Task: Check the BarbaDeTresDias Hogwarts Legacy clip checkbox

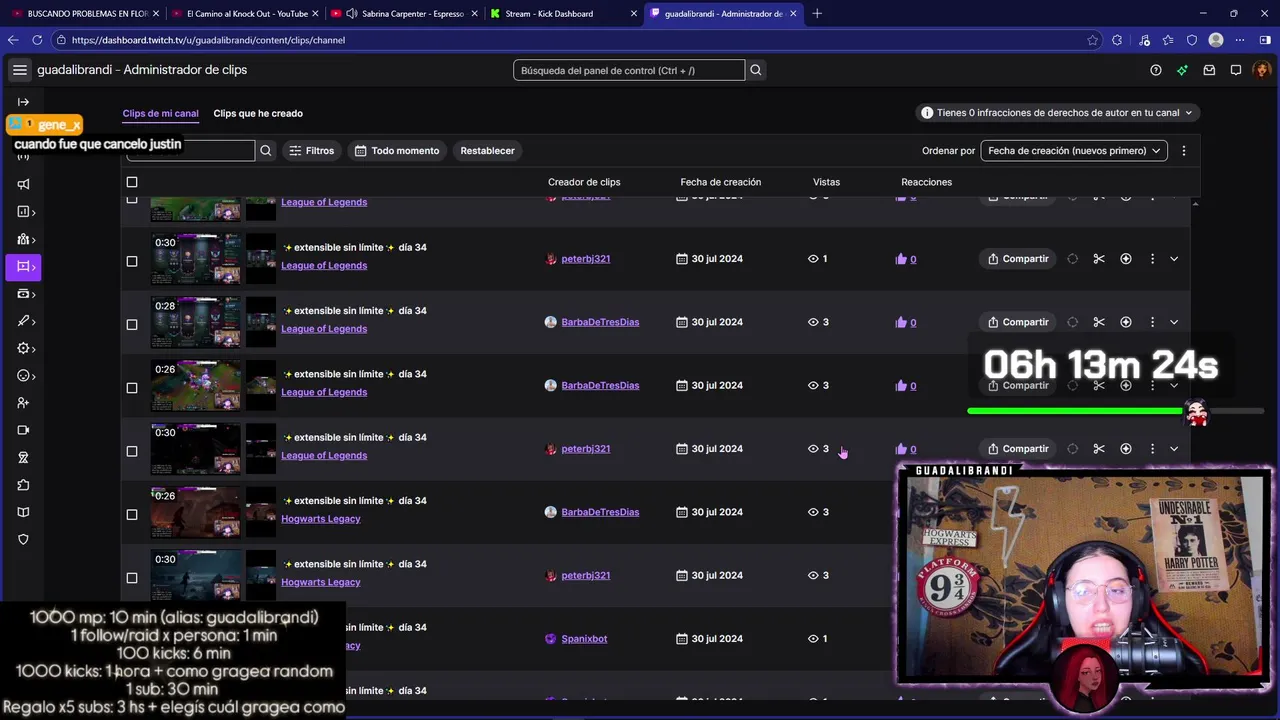Action: point(132,514)
